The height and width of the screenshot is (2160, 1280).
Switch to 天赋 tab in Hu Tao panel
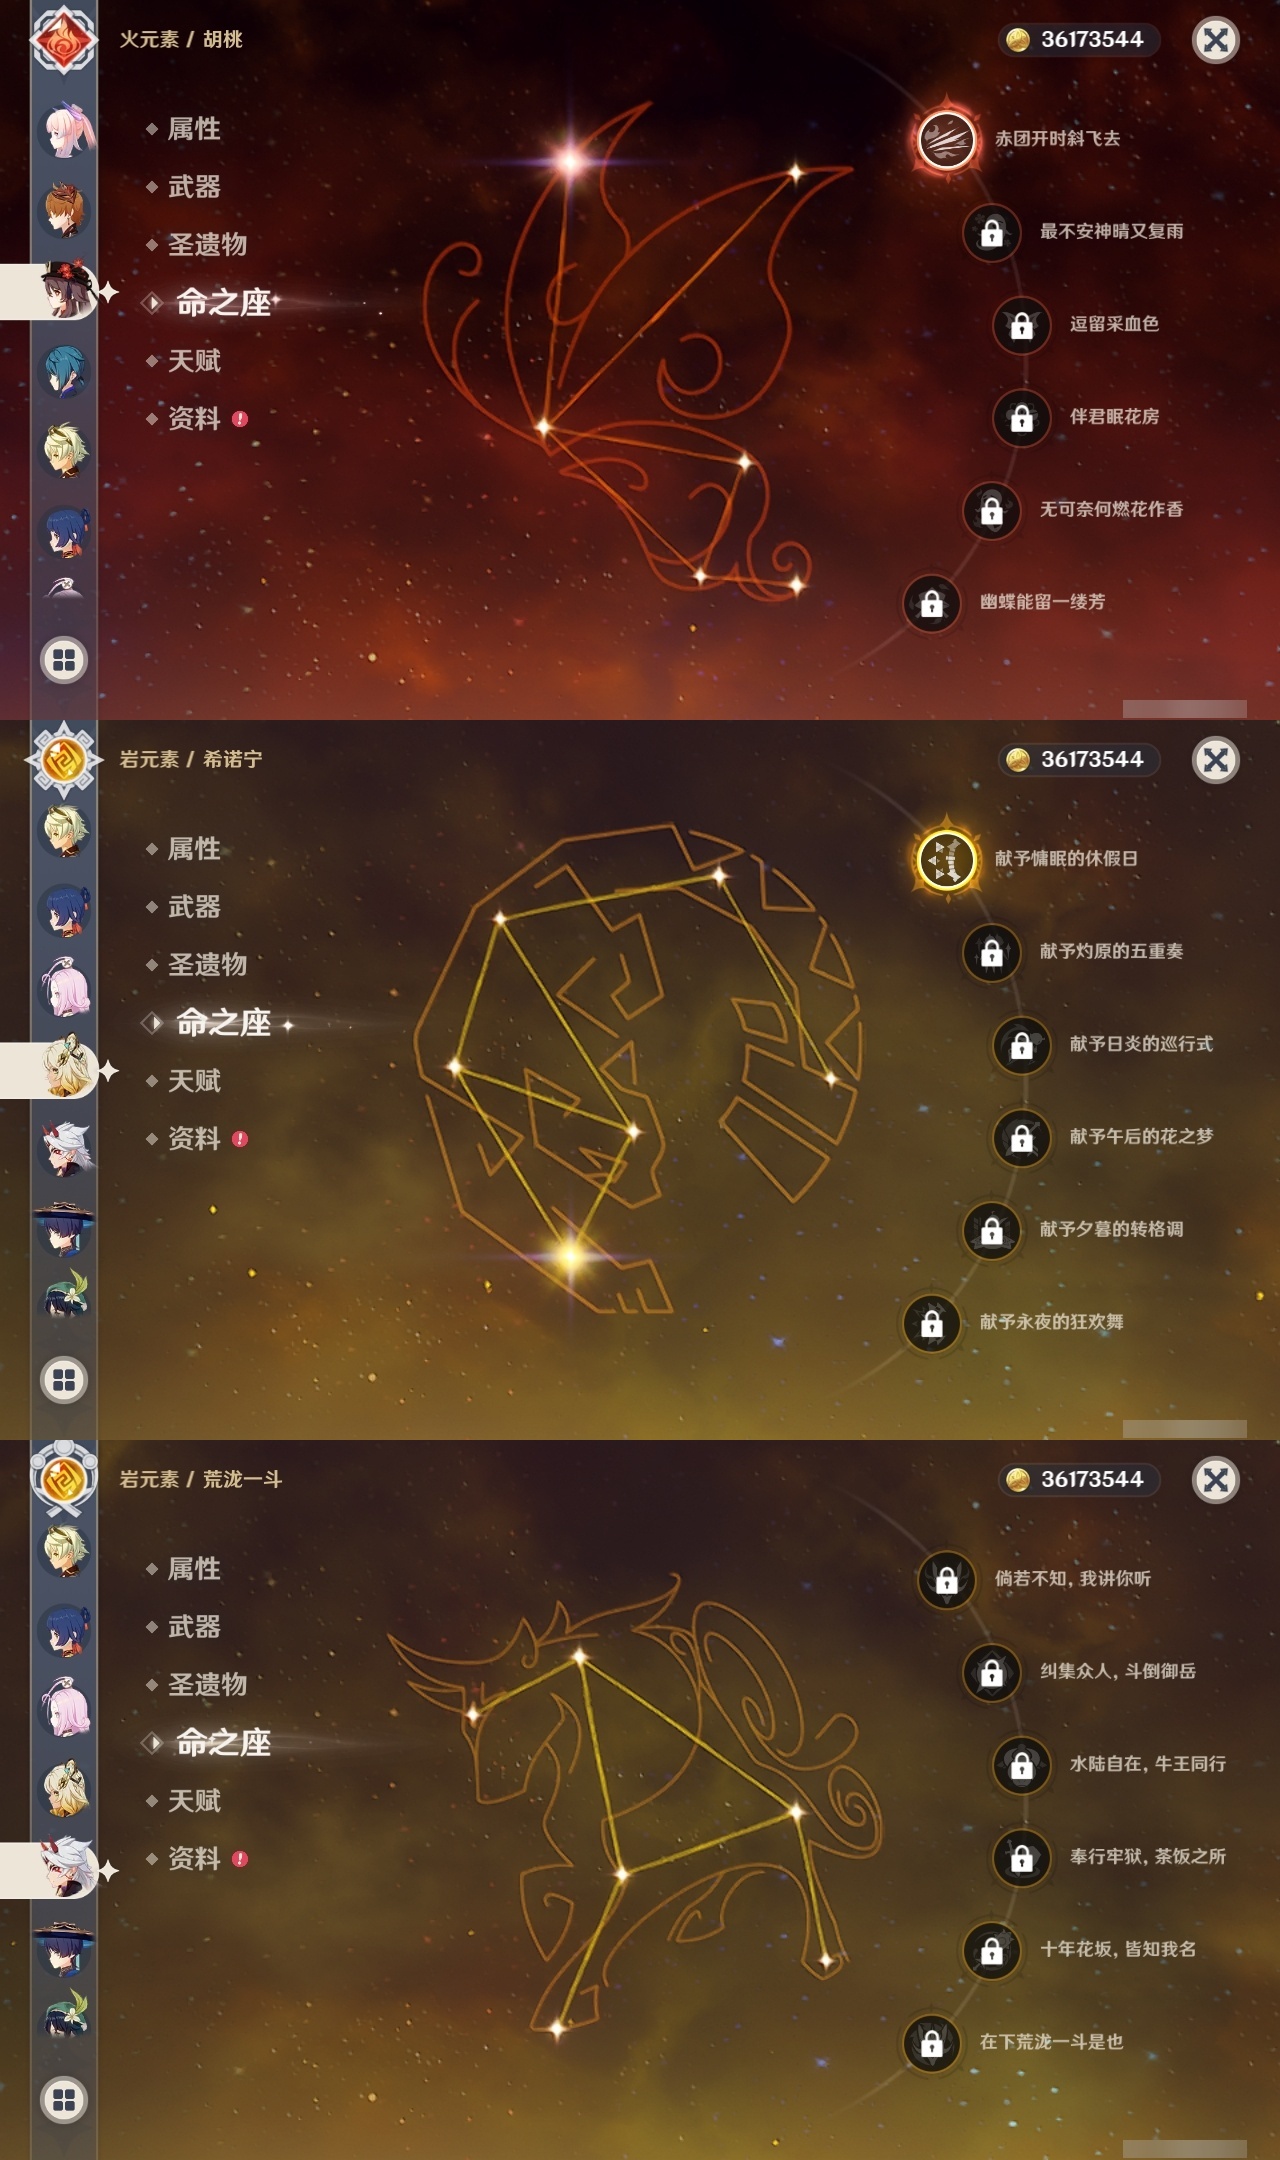pos(194,361)
